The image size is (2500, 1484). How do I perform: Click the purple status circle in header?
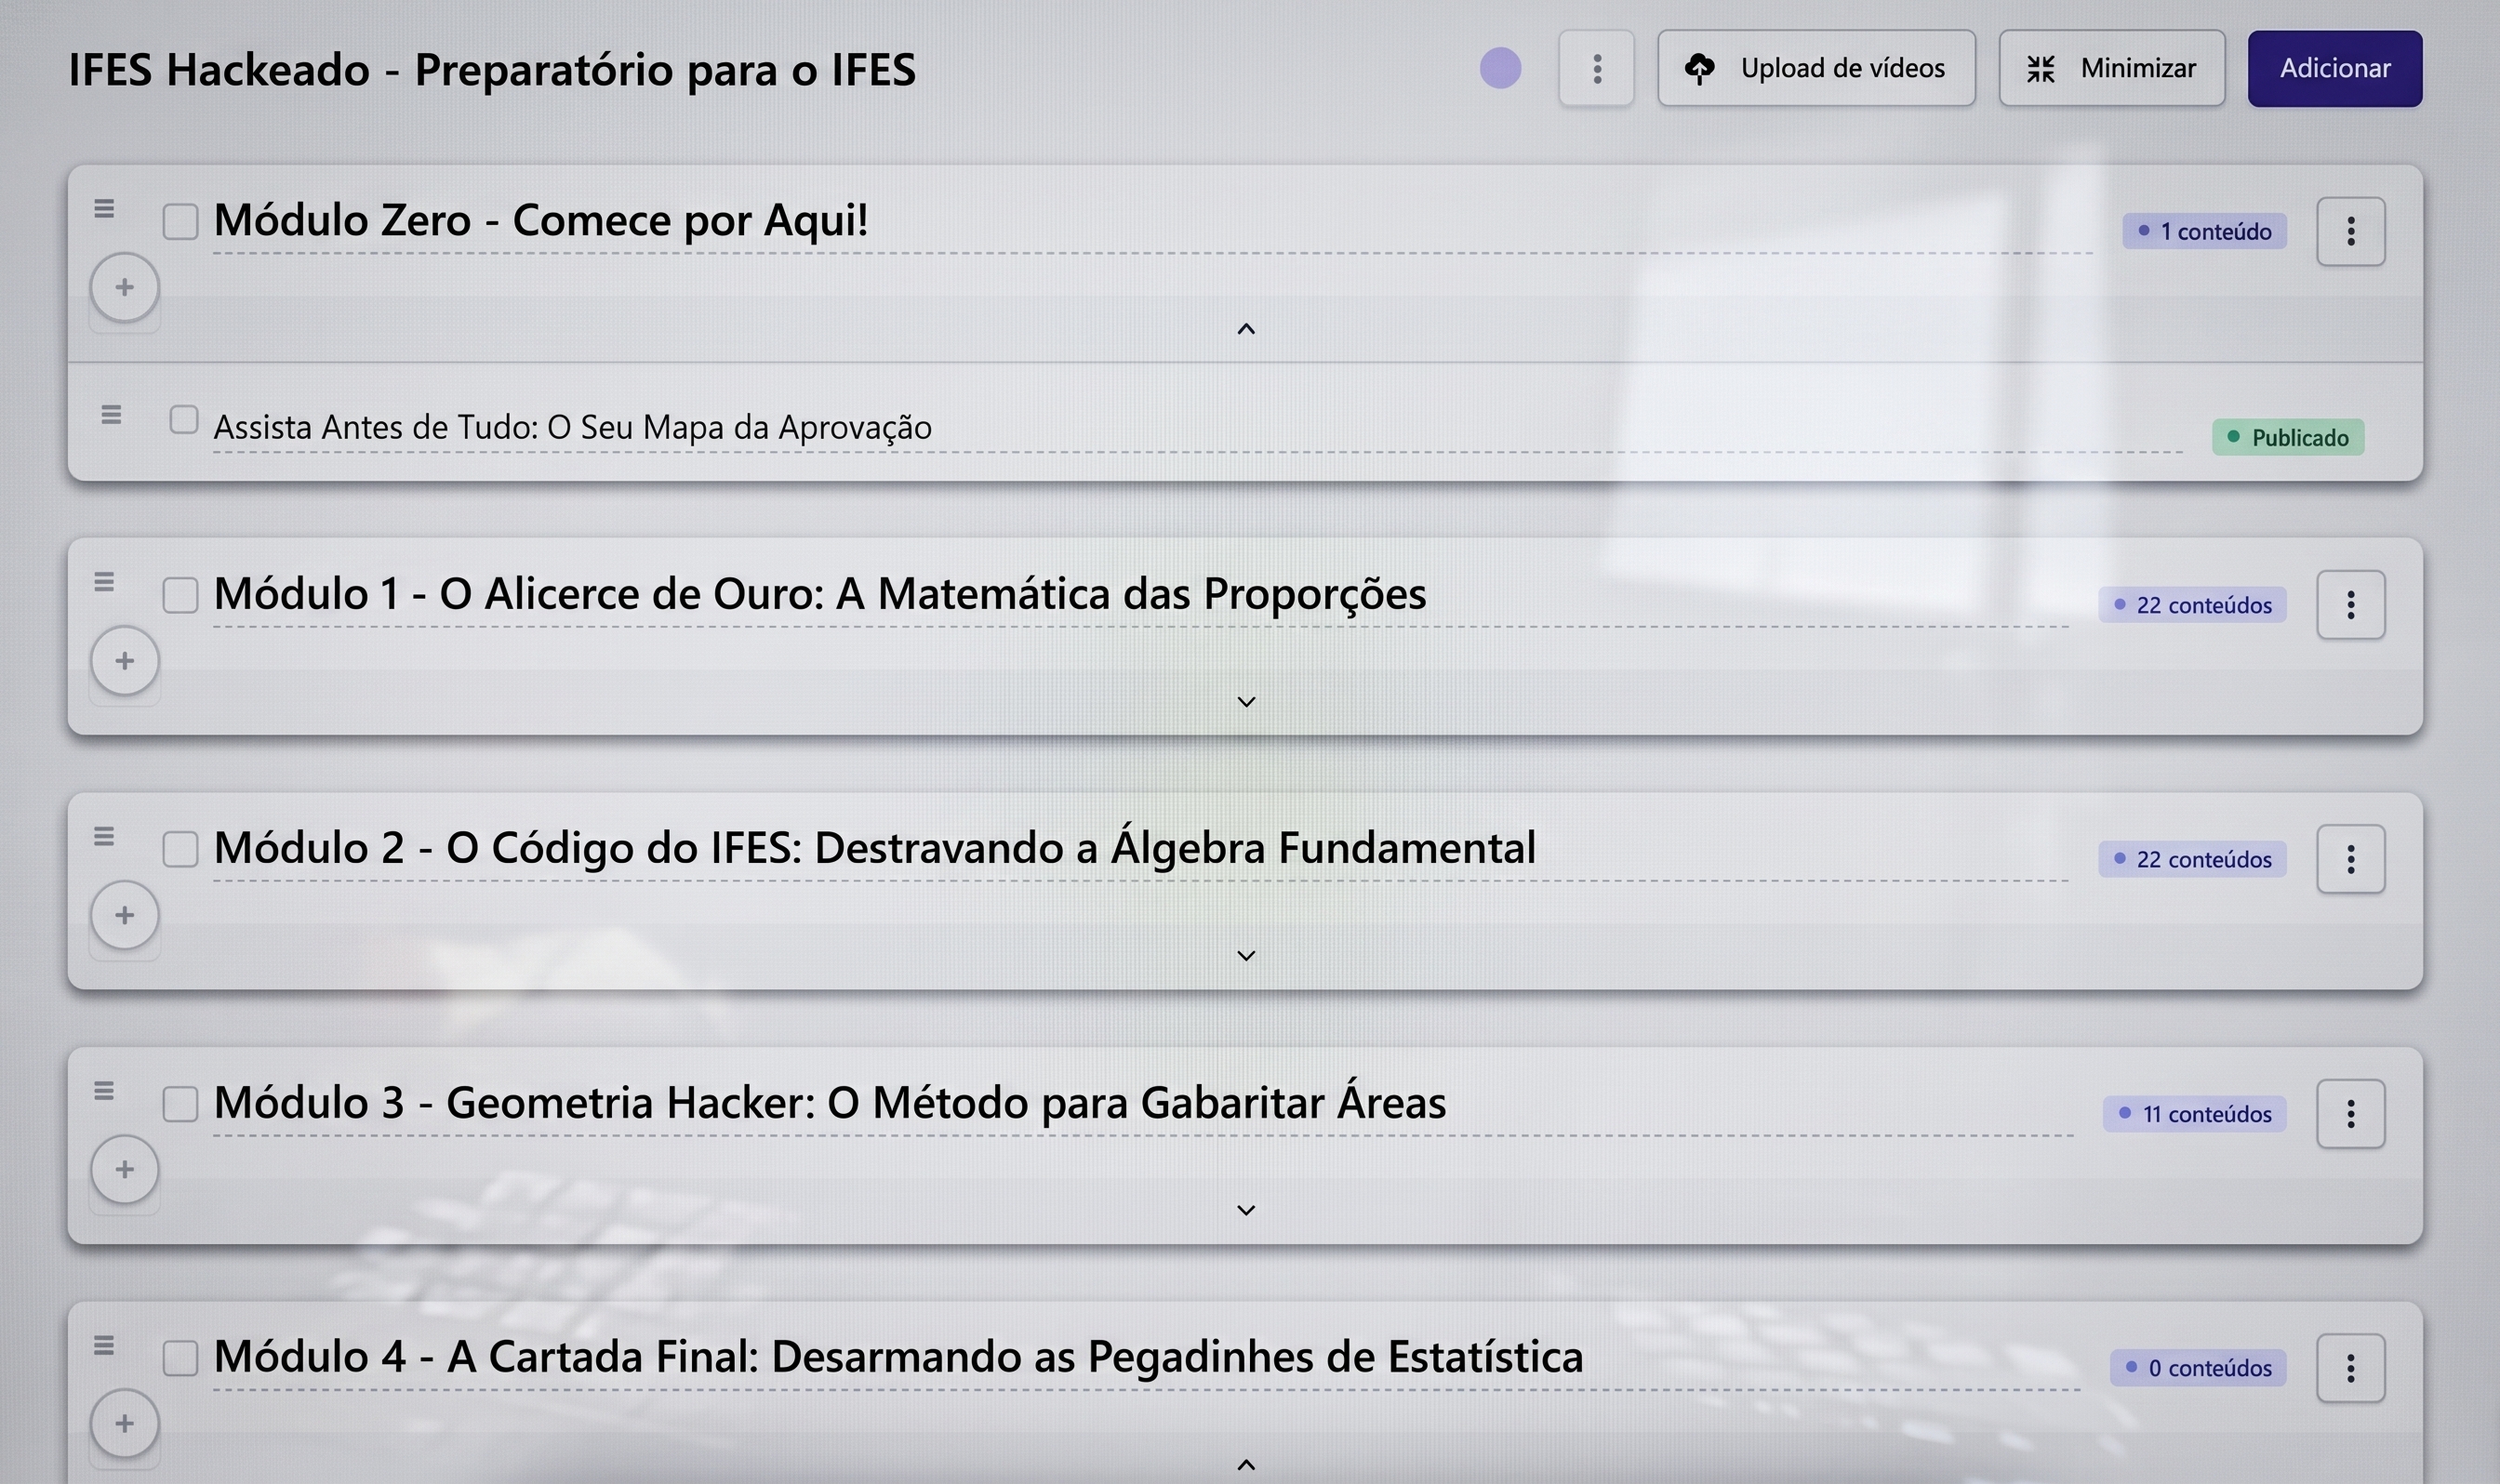tap(1500, 68)
